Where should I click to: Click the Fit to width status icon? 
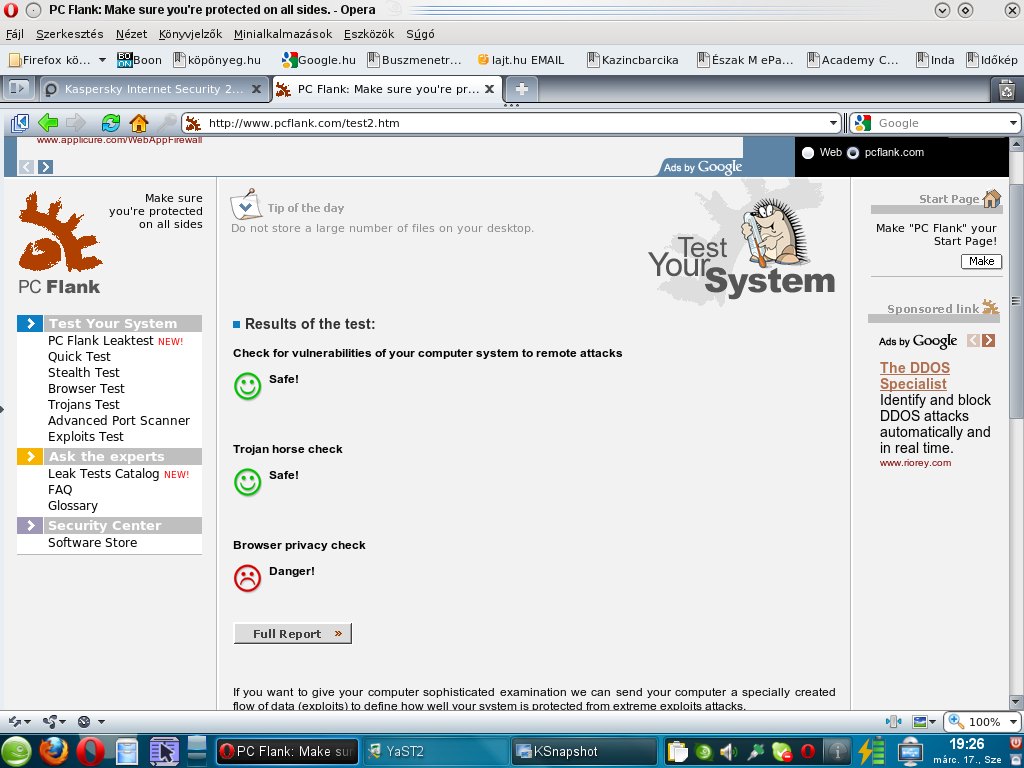pos(893,722)
